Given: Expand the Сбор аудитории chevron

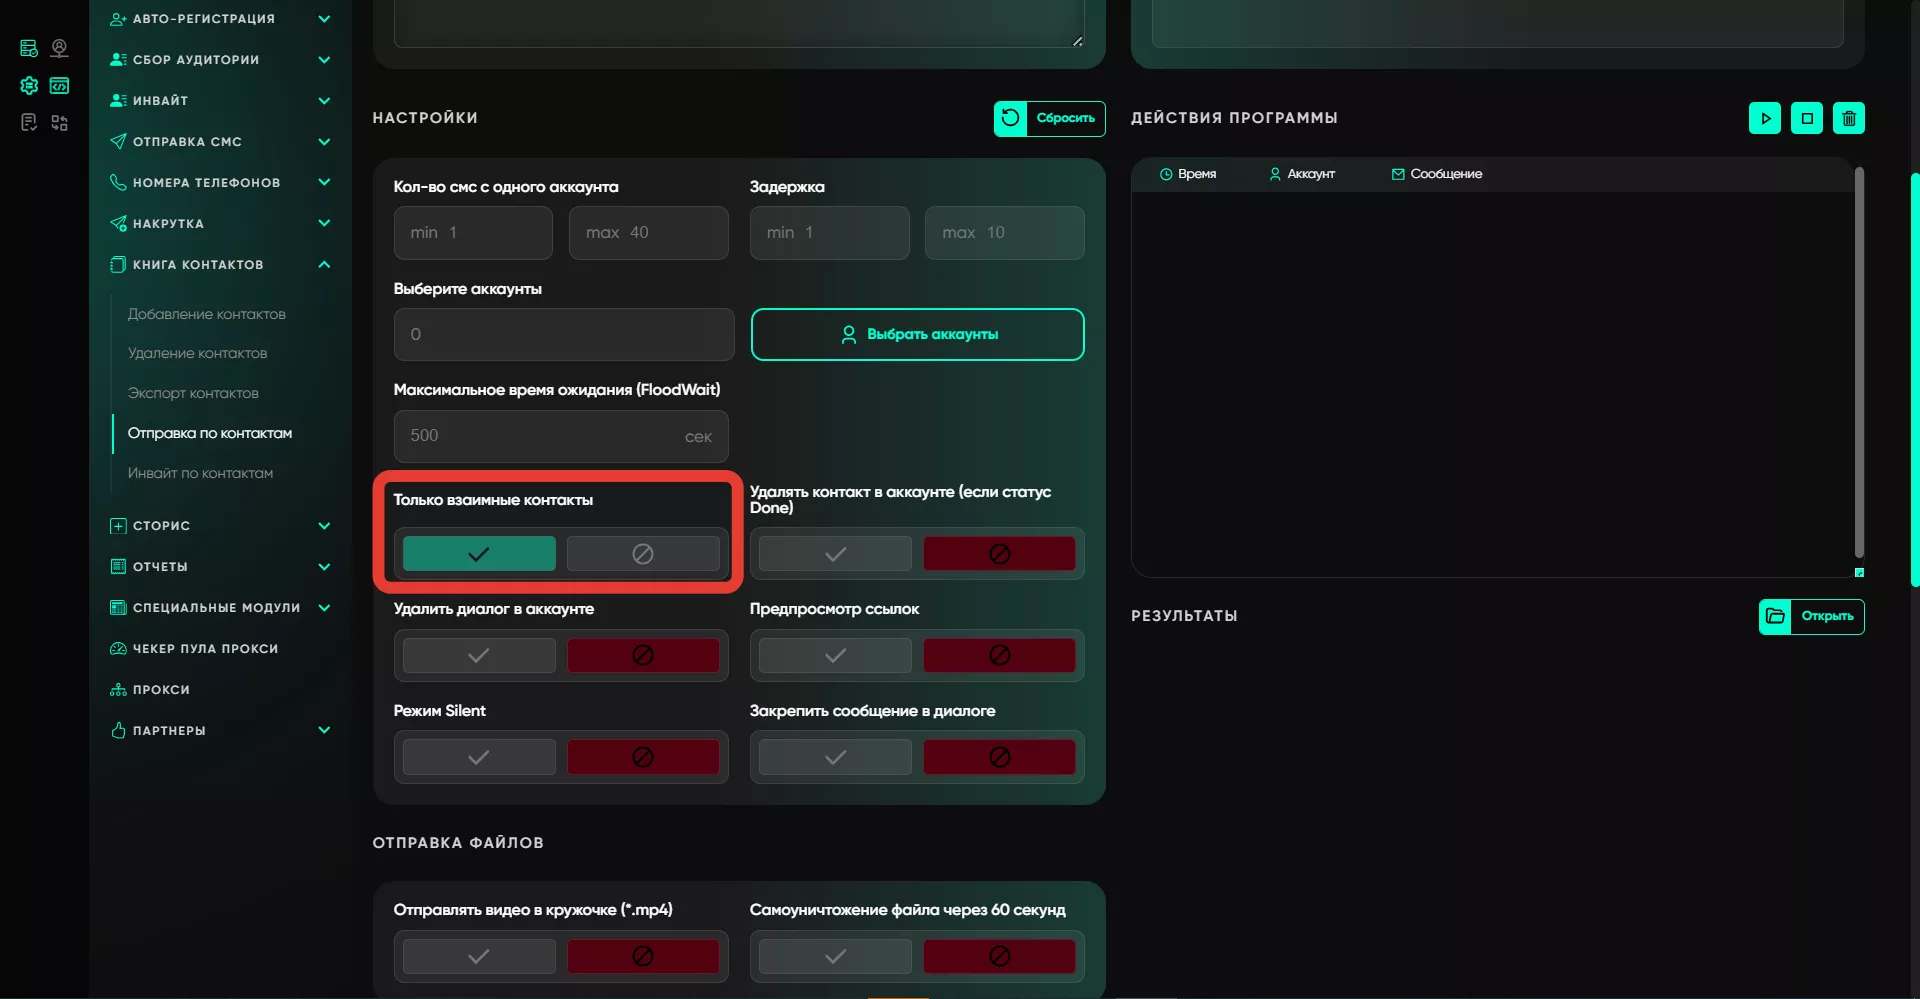Looking at the screenshot, I should point(324,60).
